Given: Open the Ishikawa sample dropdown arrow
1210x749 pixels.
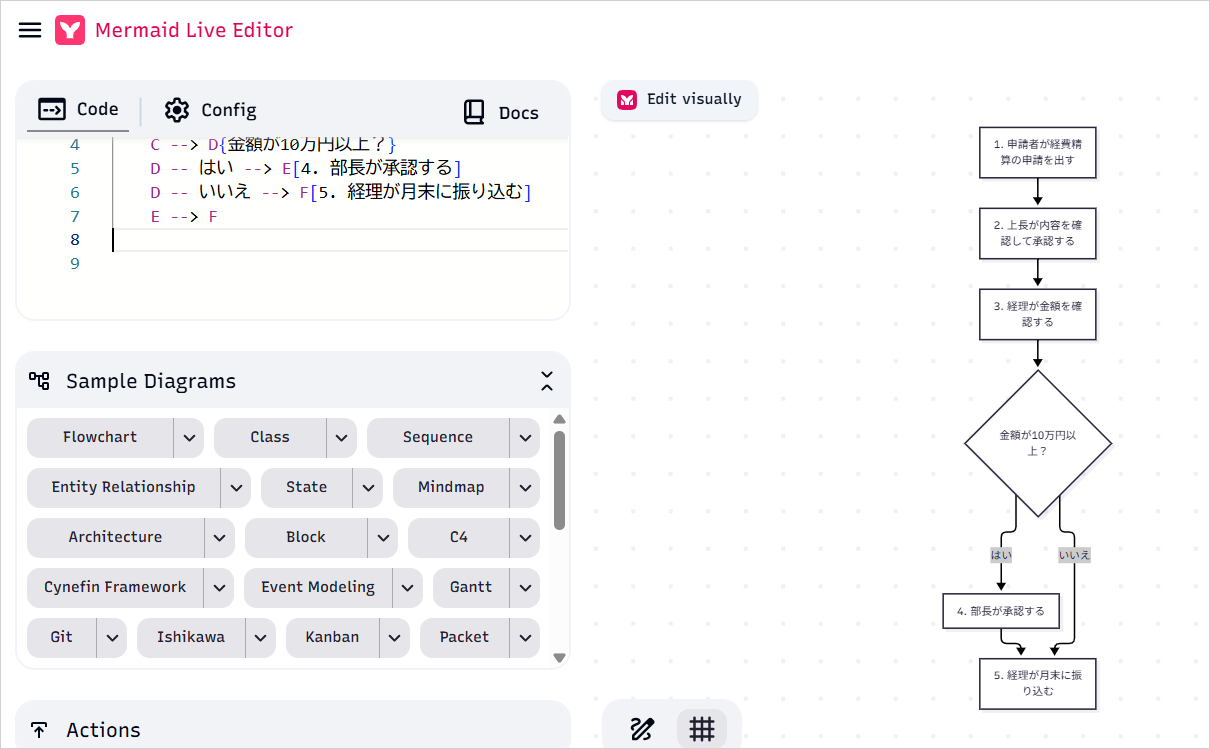Looking at the screenshot, I should 261,637.
